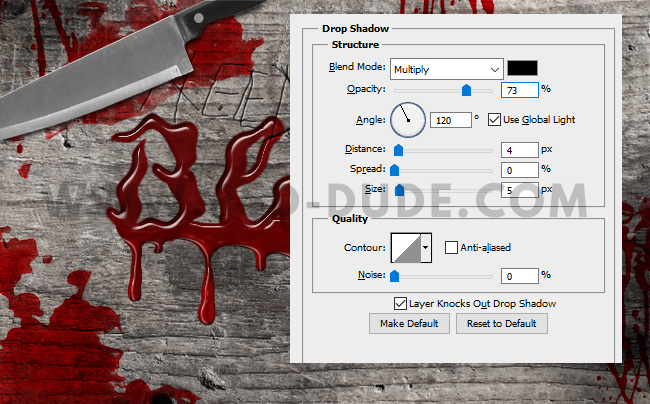
Task: Click the Opacity label text
Action: click(366, 89)
